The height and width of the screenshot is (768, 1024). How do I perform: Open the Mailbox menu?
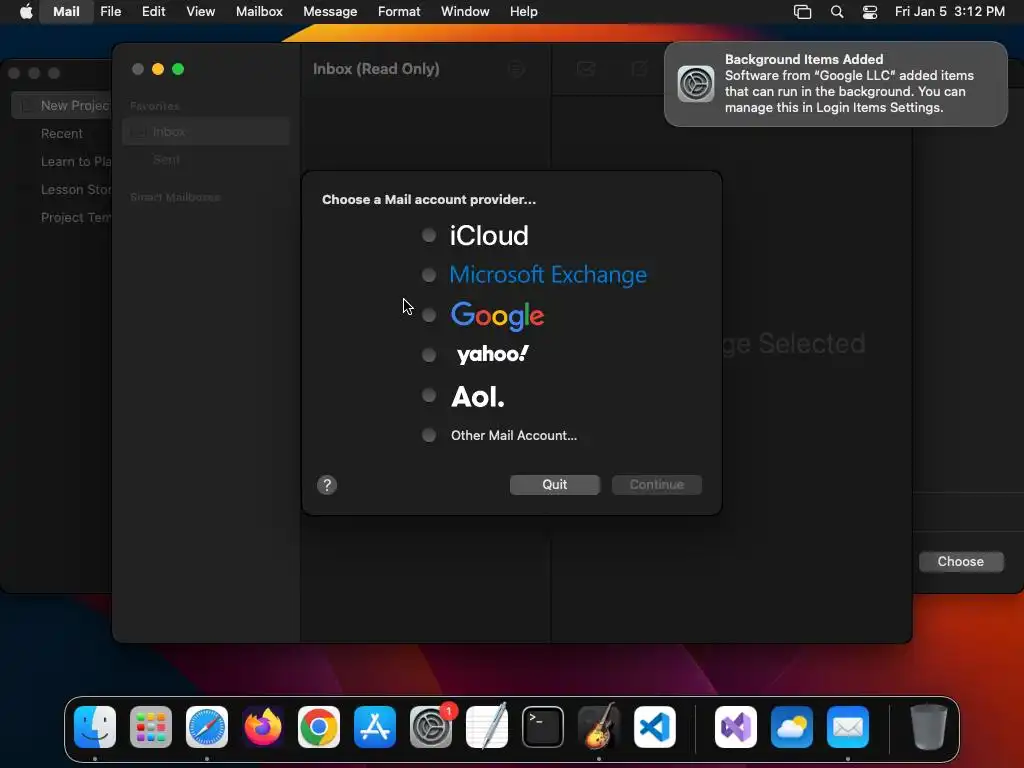click(259, 12)
